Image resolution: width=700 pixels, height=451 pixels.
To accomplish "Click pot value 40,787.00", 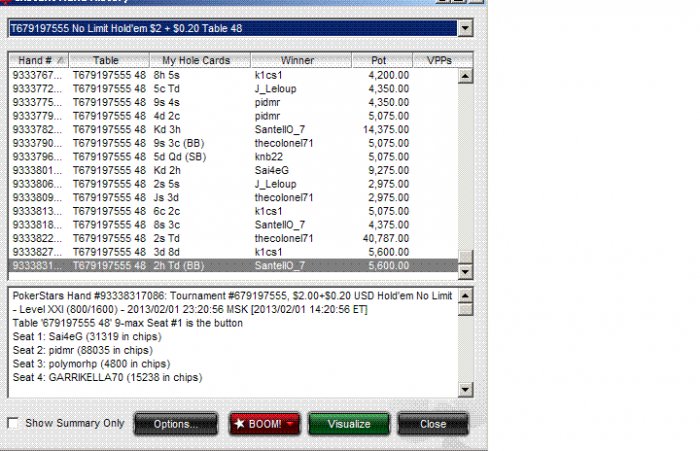I will pyautogui.click(x=386, y=238).
